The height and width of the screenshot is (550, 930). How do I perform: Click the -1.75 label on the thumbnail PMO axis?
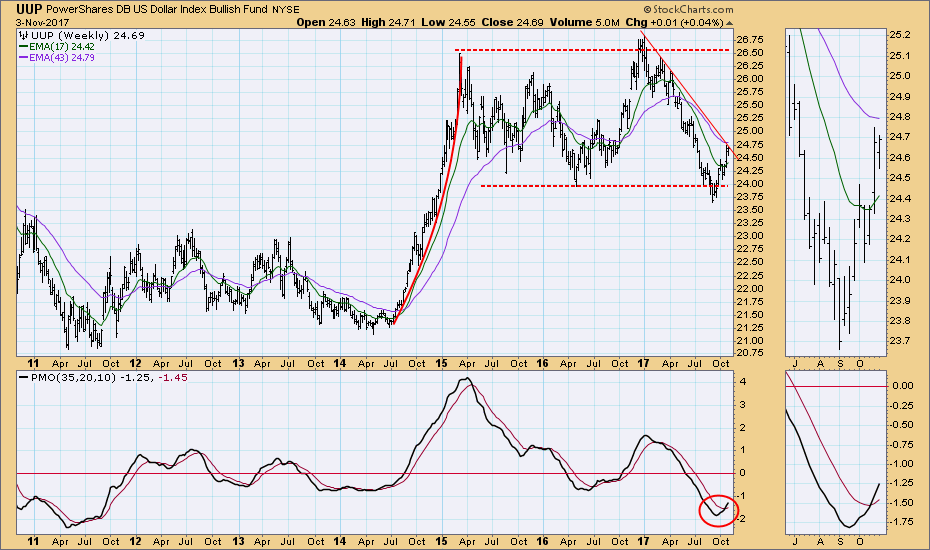click(903, 522)
